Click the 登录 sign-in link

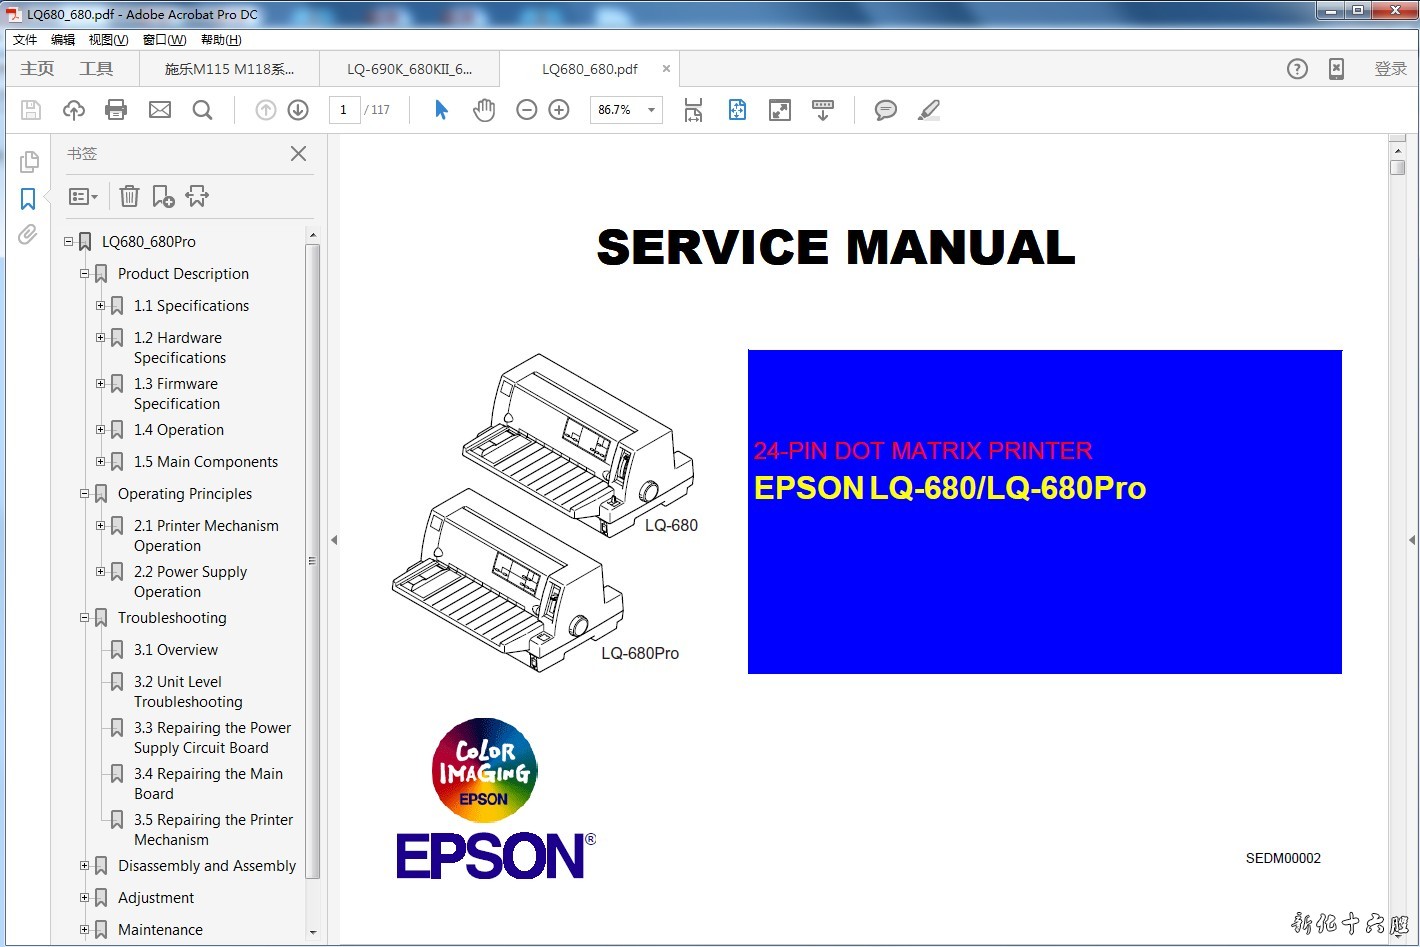coord(1390,69)
